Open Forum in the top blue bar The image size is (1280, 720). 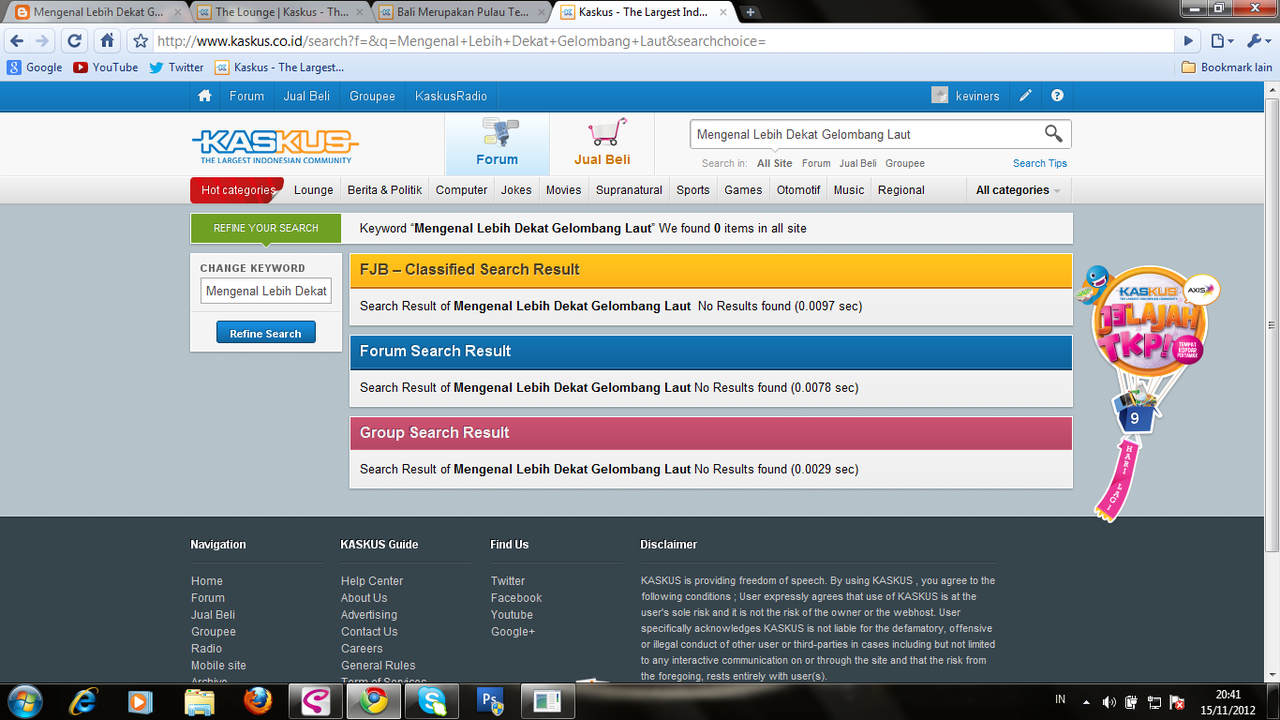click(247, 96)
